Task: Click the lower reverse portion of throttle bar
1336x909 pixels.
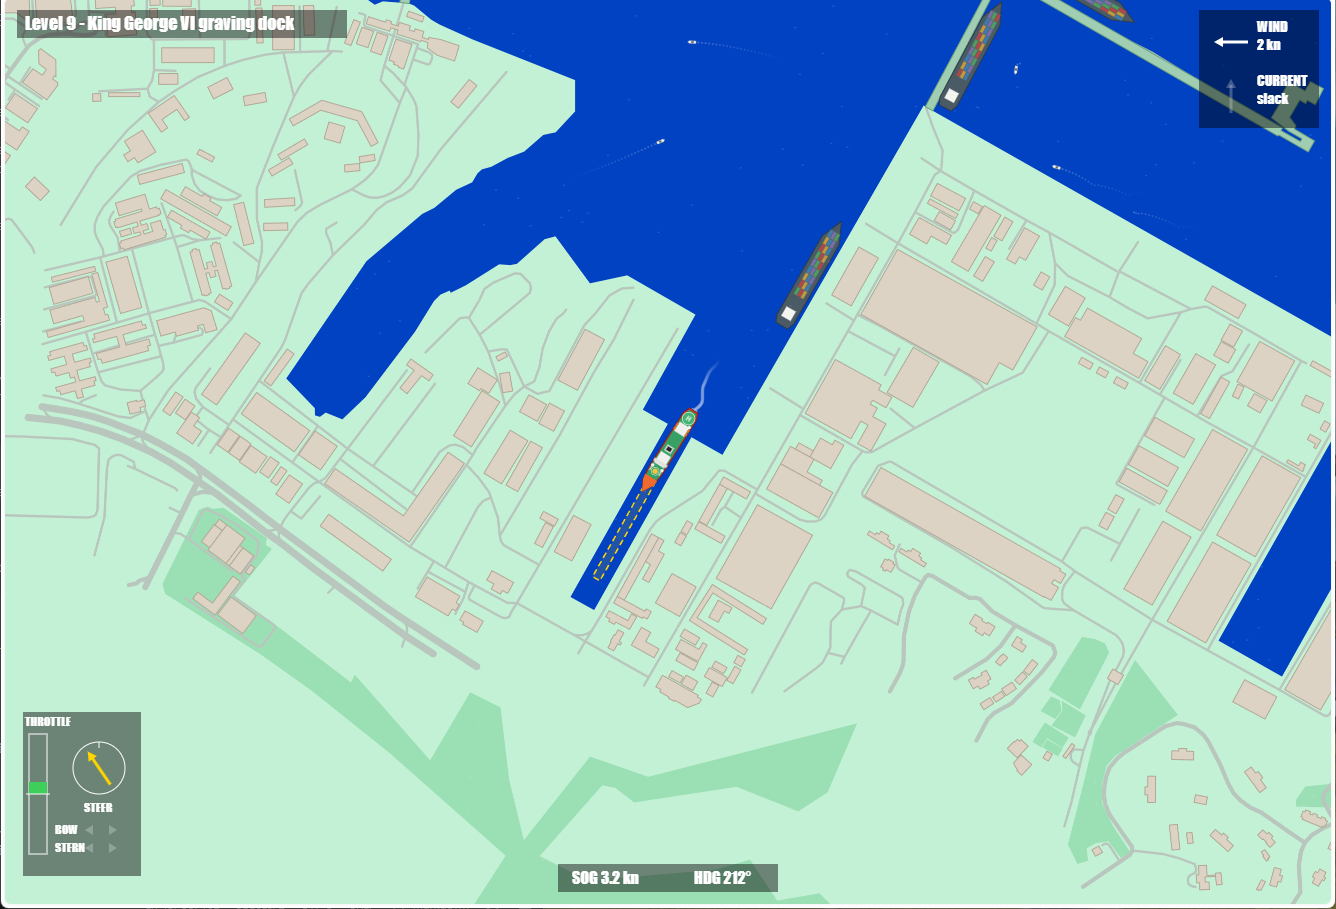Action: (38, 823)
